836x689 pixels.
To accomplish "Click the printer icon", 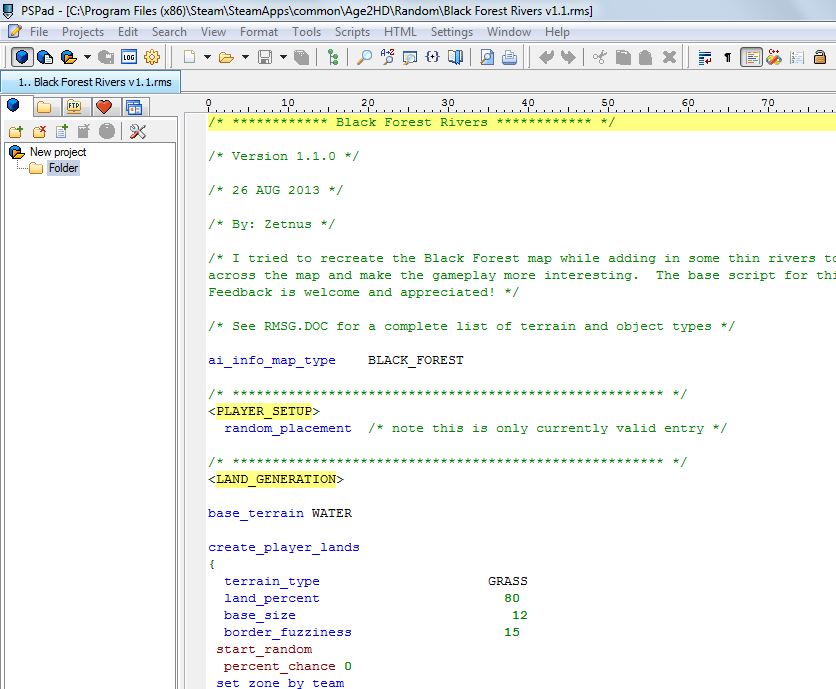I will [509, 57].
